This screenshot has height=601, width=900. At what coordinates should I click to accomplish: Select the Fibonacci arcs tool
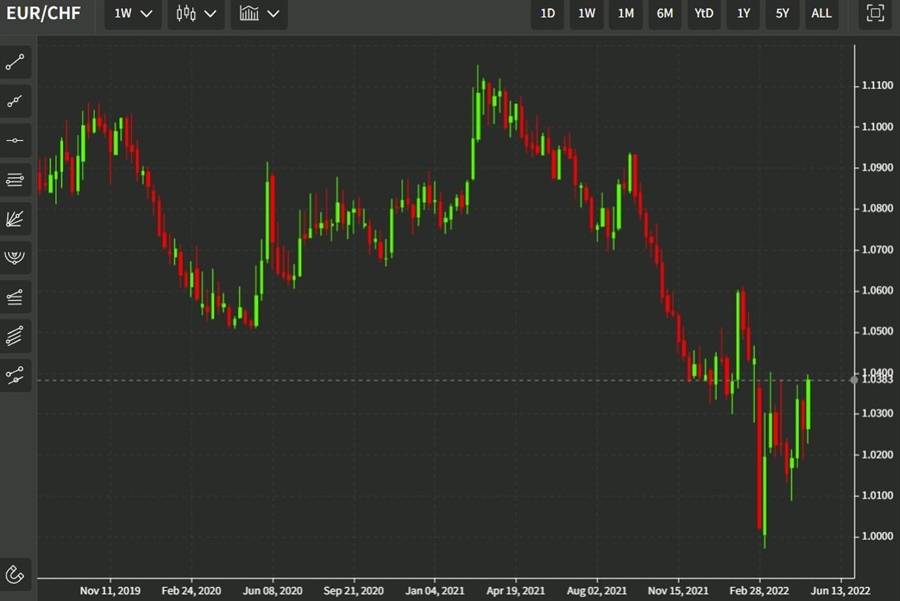(x=15, y=258)
